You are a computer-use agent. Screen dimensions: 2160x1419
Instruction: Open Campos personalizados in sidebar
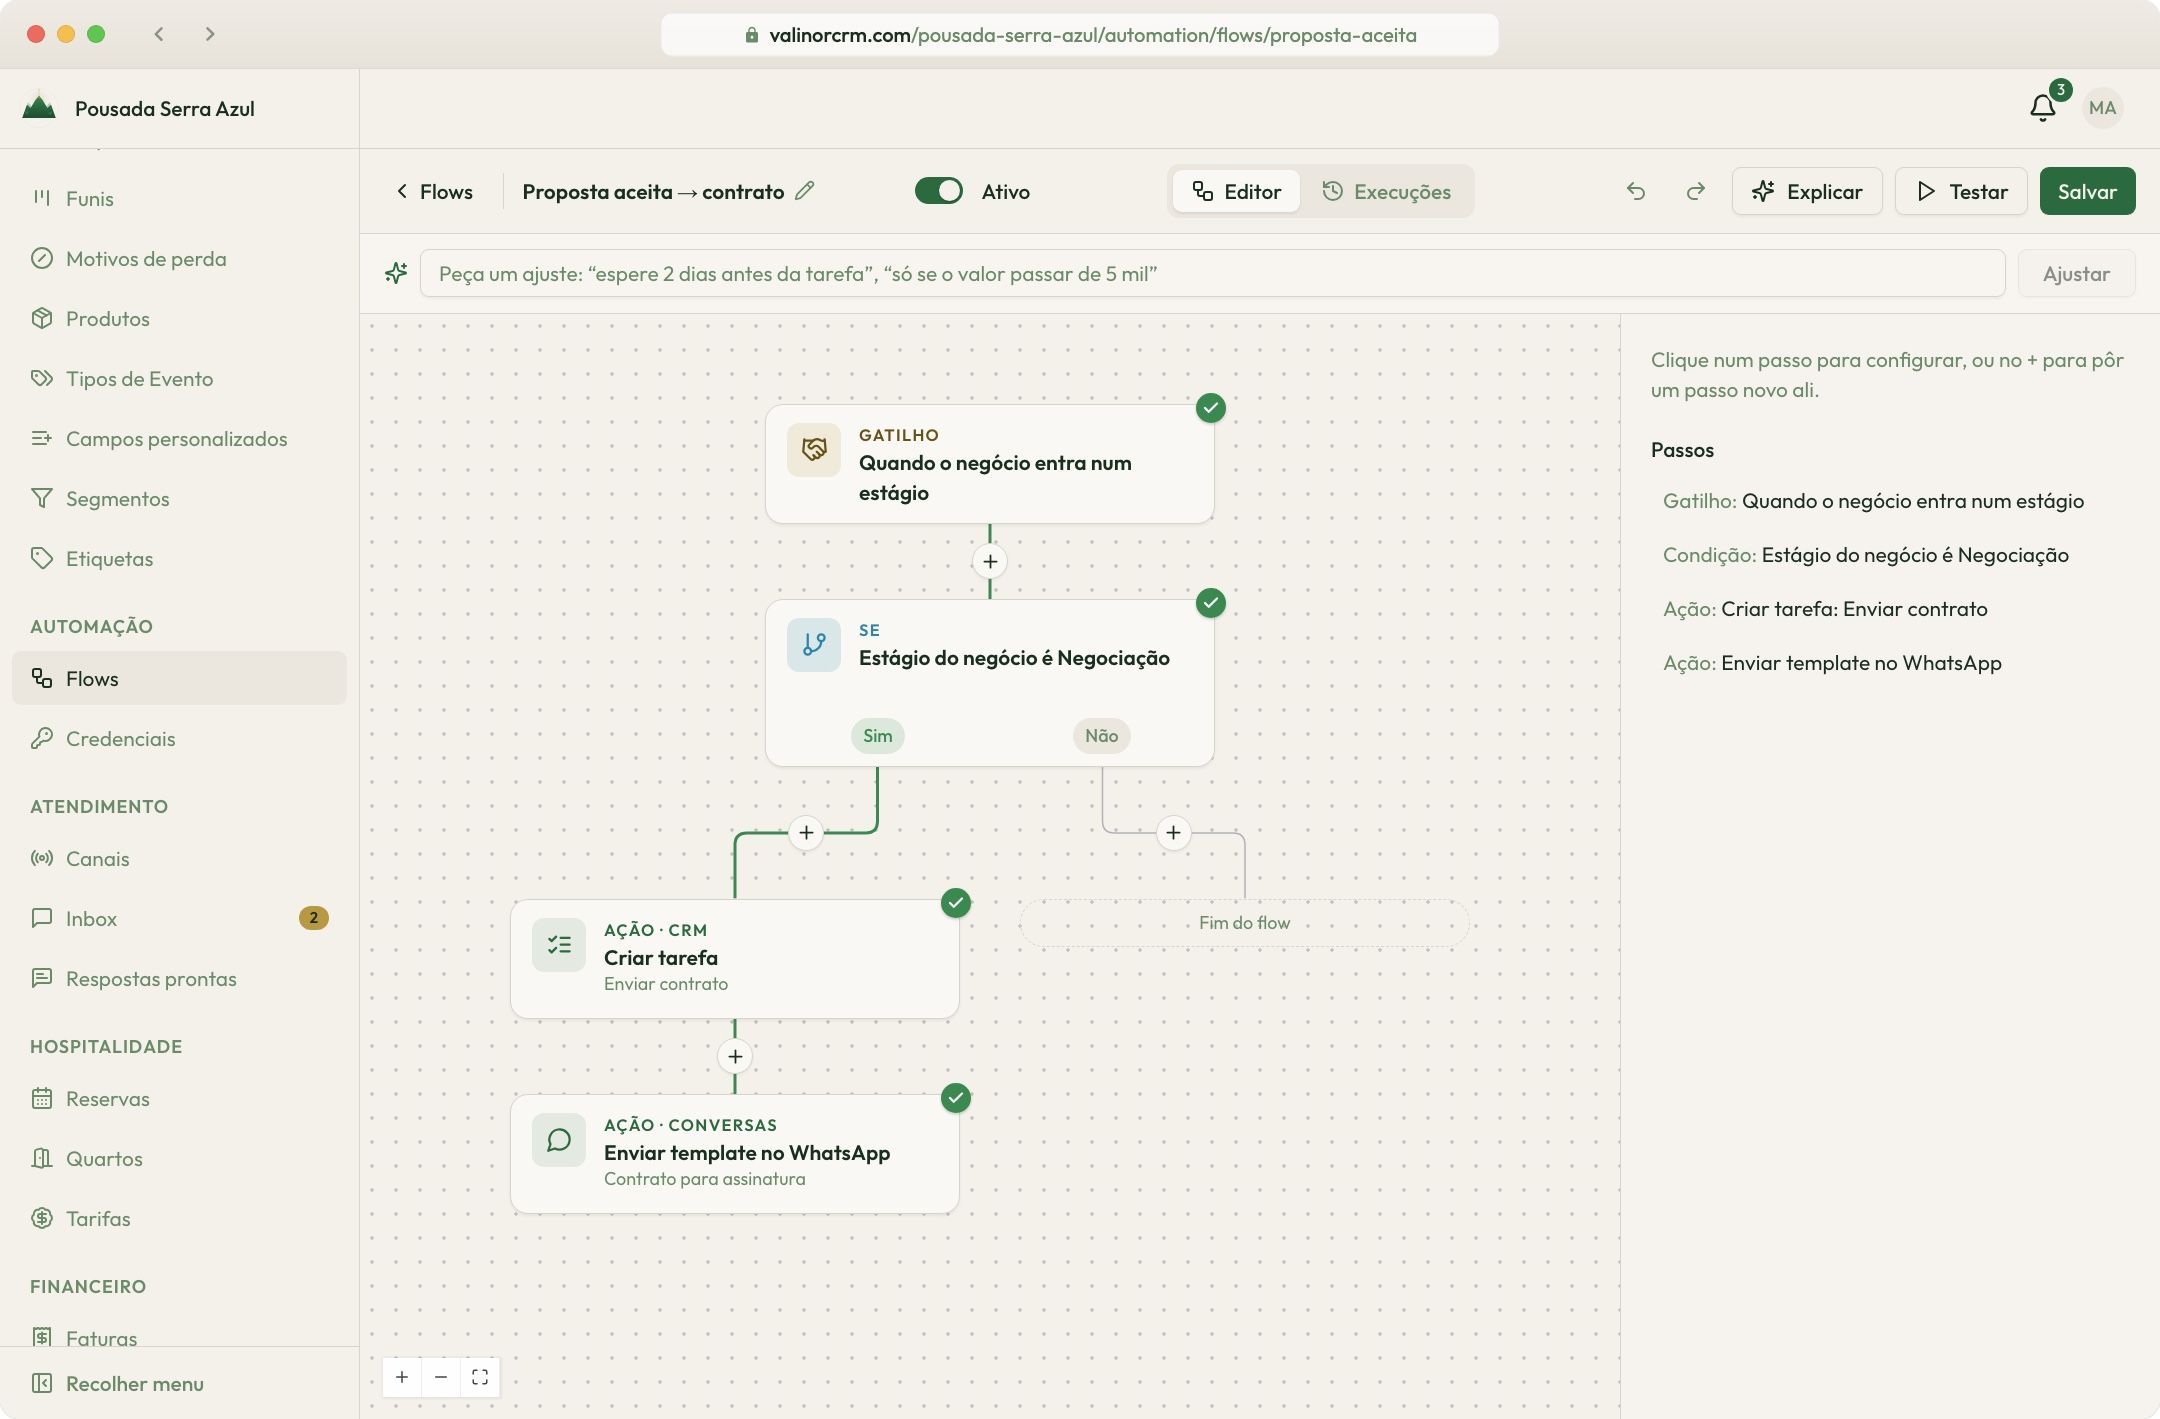point(179,438)
